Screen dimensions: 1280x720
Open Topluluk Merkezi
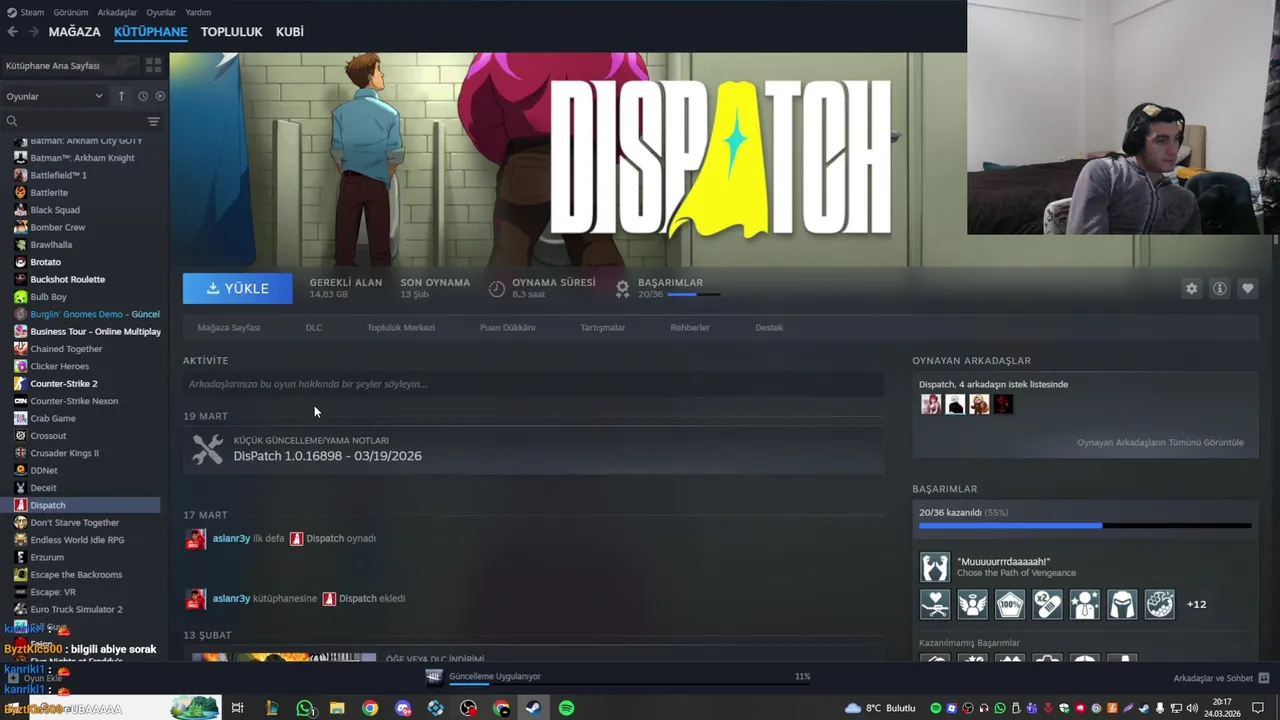point(401,327)
